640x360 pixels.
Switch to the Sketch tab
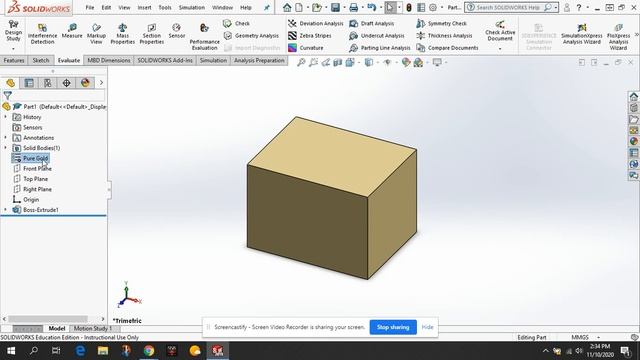[40, 60]
